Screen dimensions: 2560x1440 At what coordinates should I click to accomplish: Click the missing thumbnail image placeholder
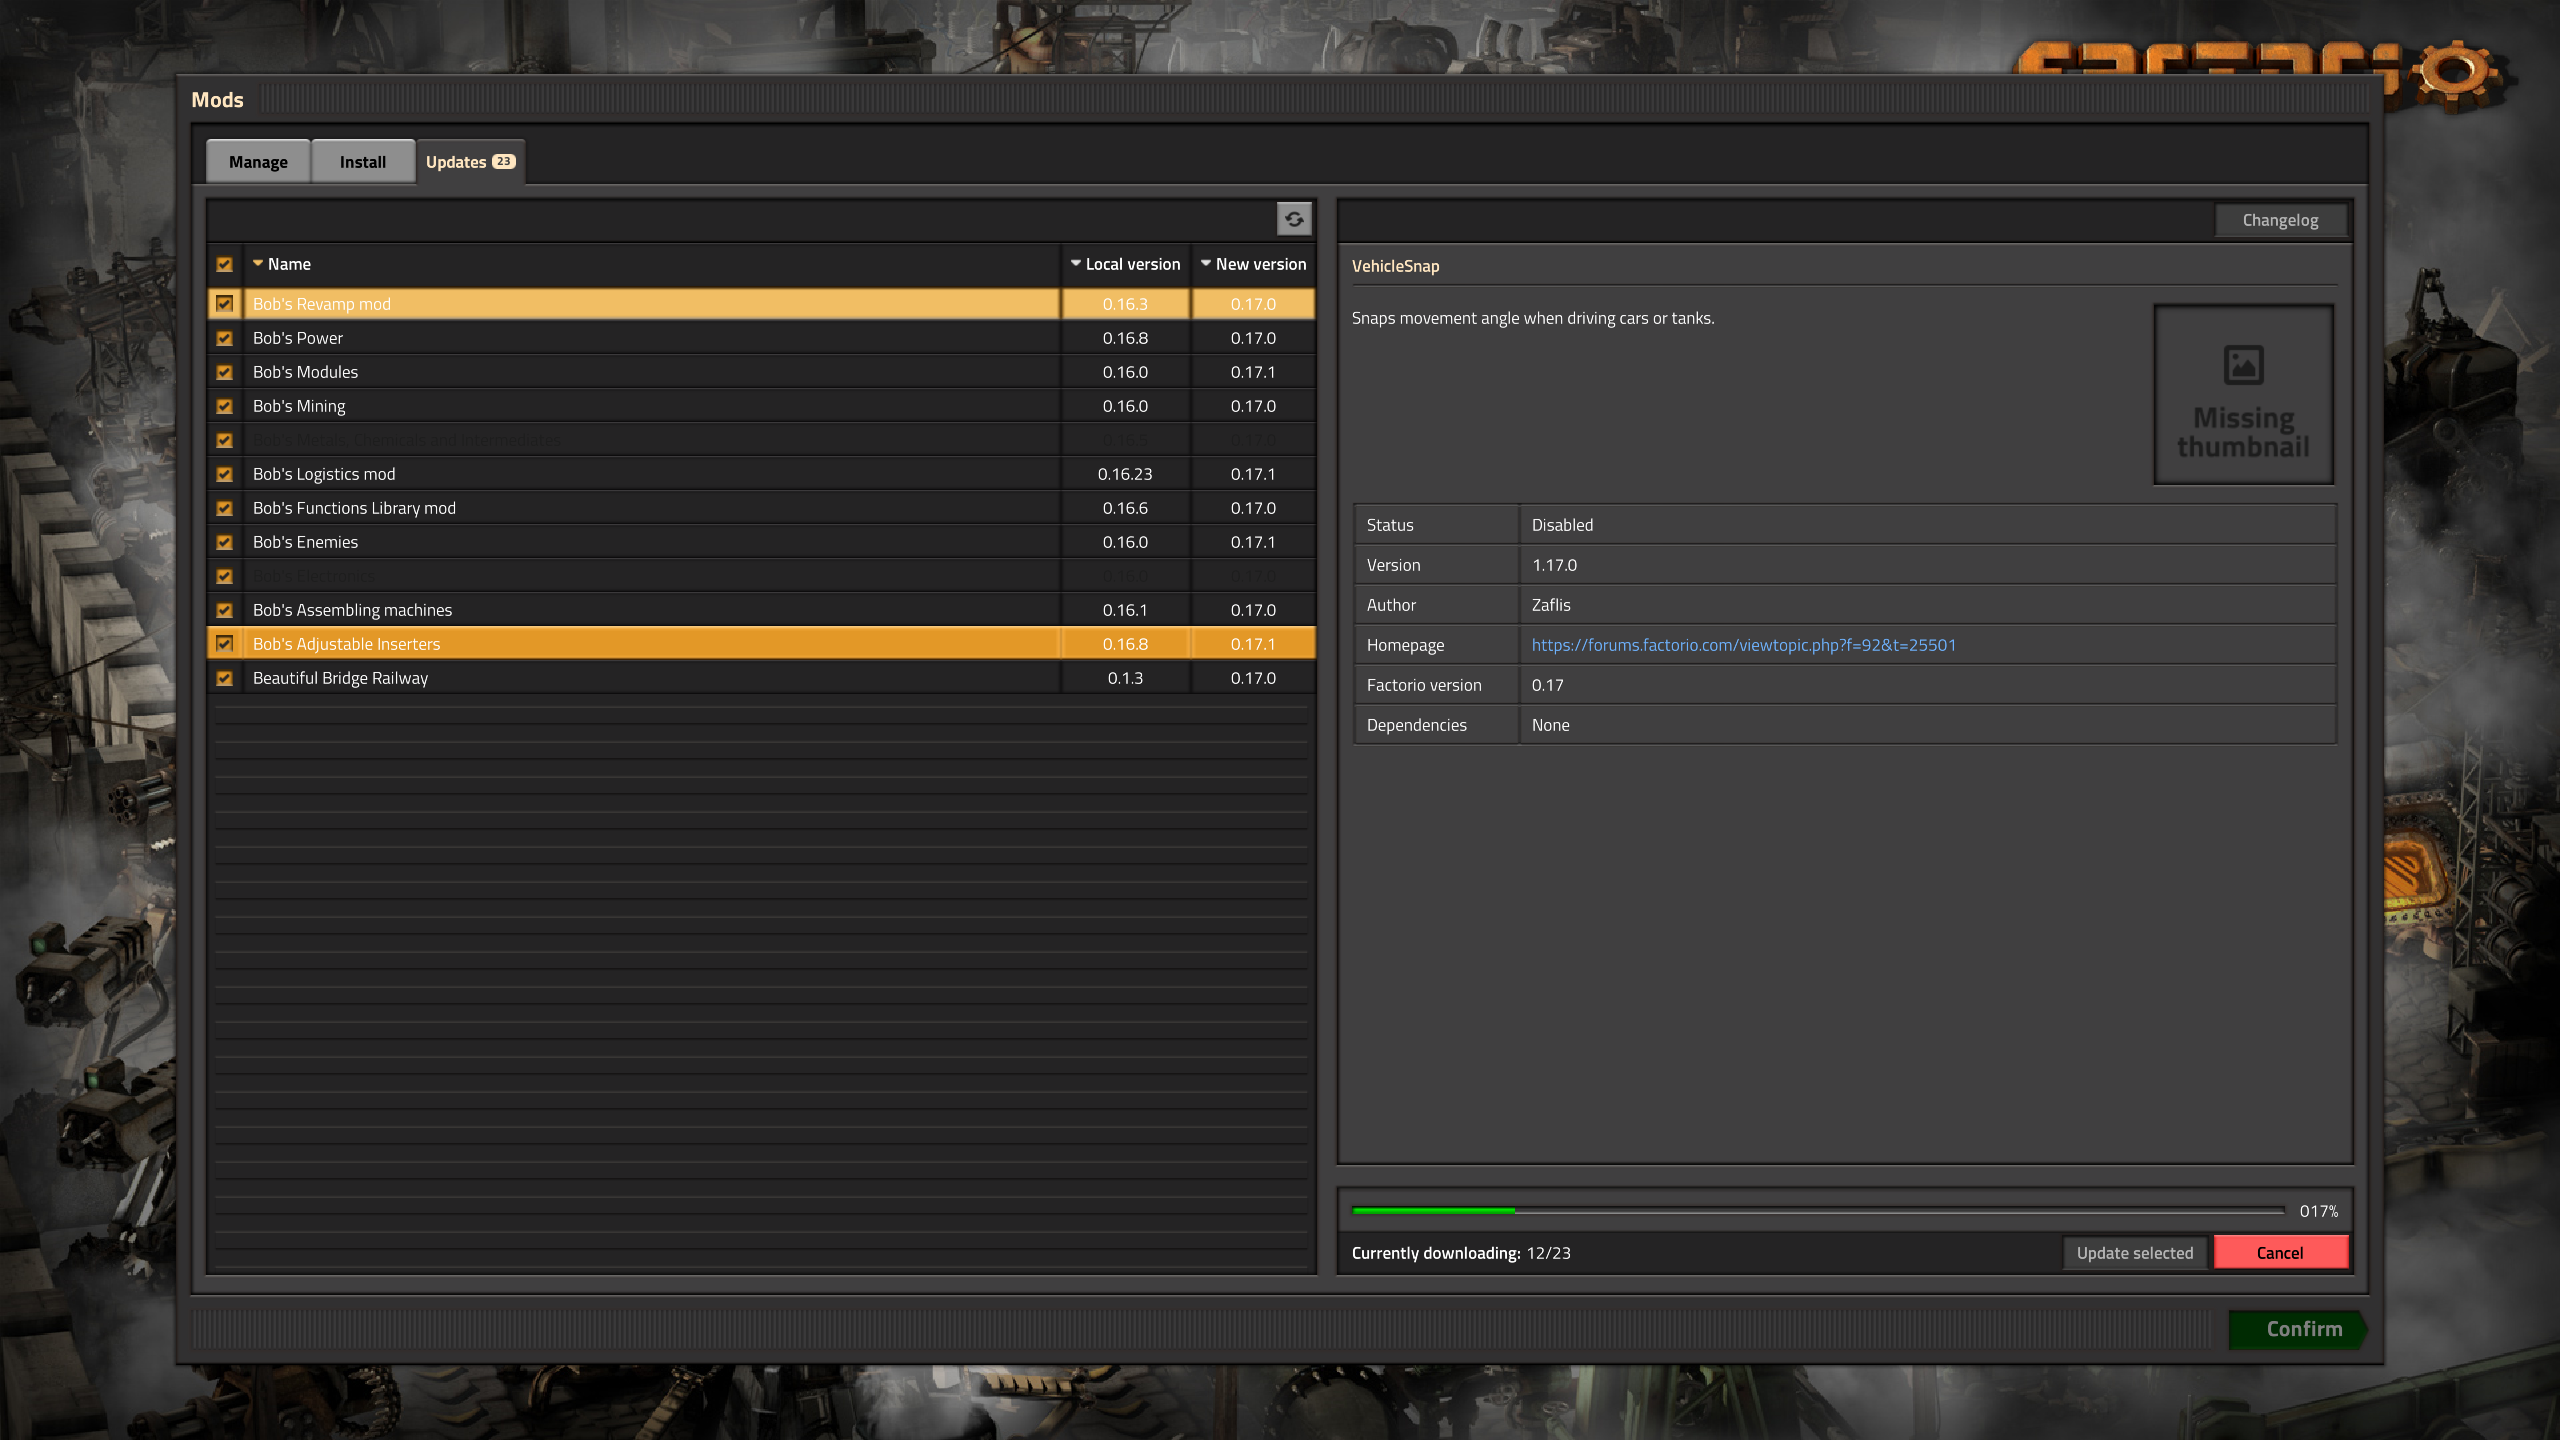pyautogui.click(x=2243, y=394)
